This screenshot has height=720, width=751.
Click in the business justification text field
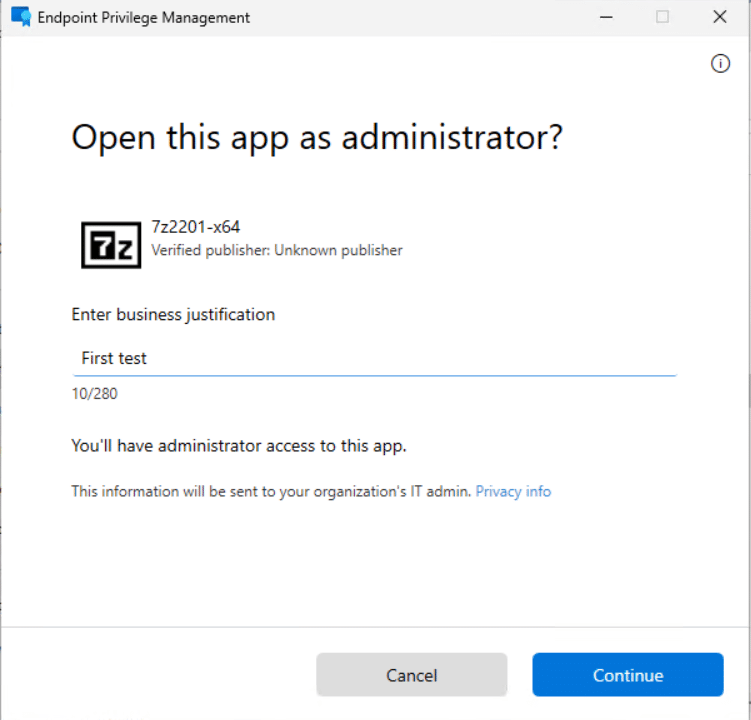pos(374,358)
